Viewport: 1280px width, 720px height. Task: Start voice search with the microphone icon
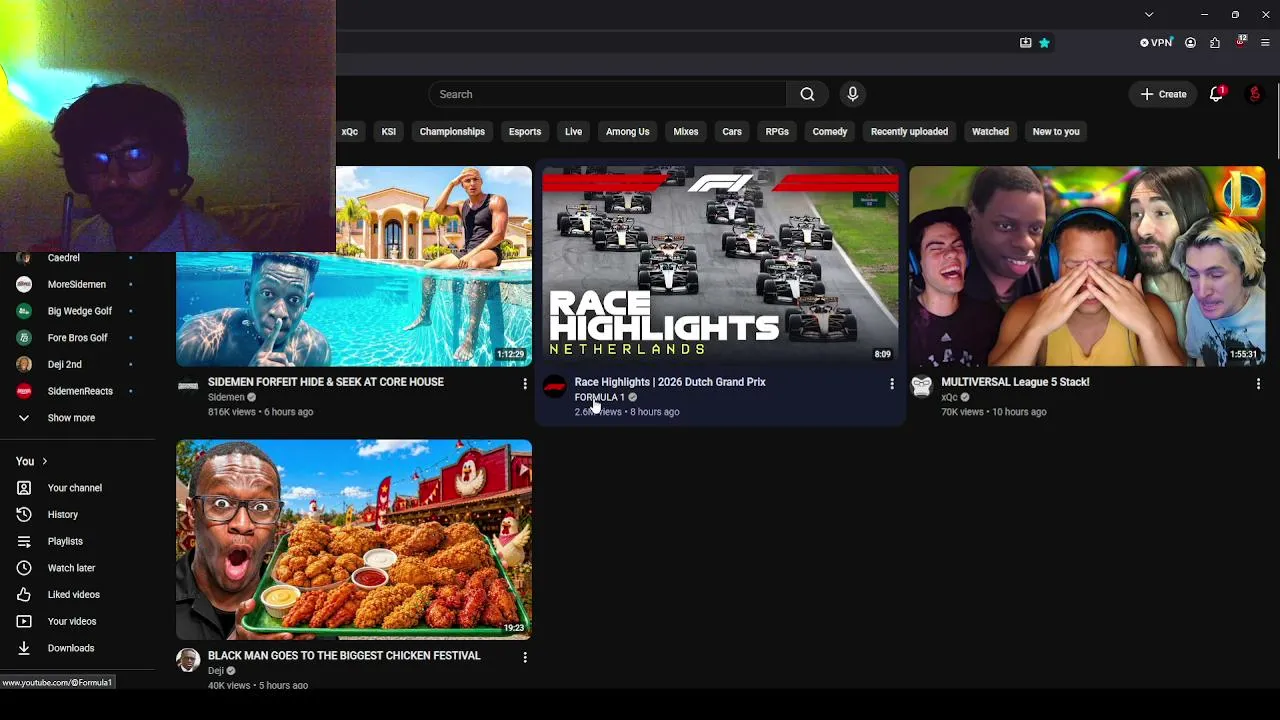(x=852, y=94)
